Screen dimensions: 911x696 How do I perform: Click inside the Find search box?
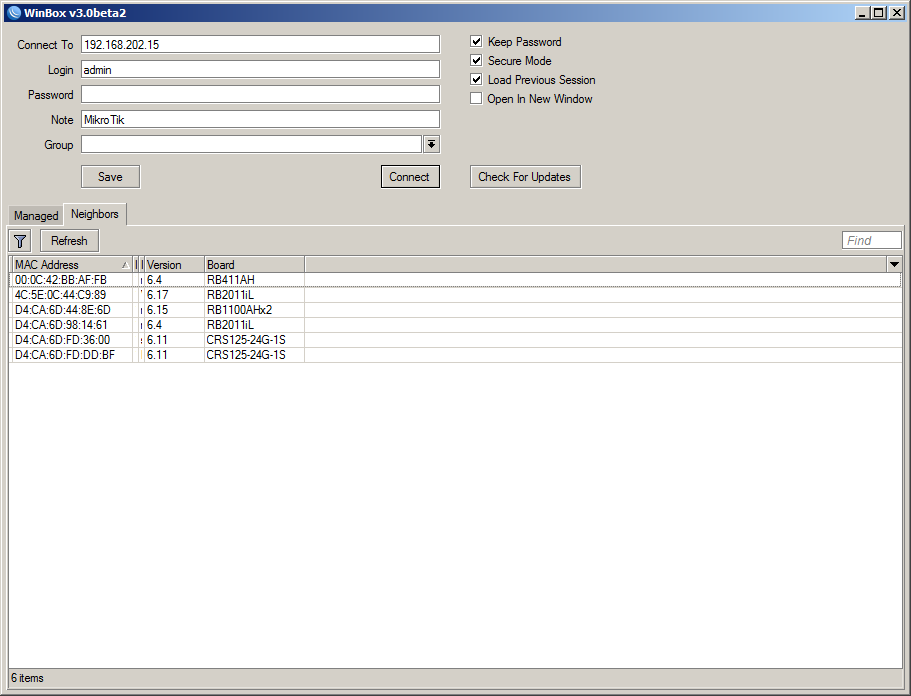(871, 239)
